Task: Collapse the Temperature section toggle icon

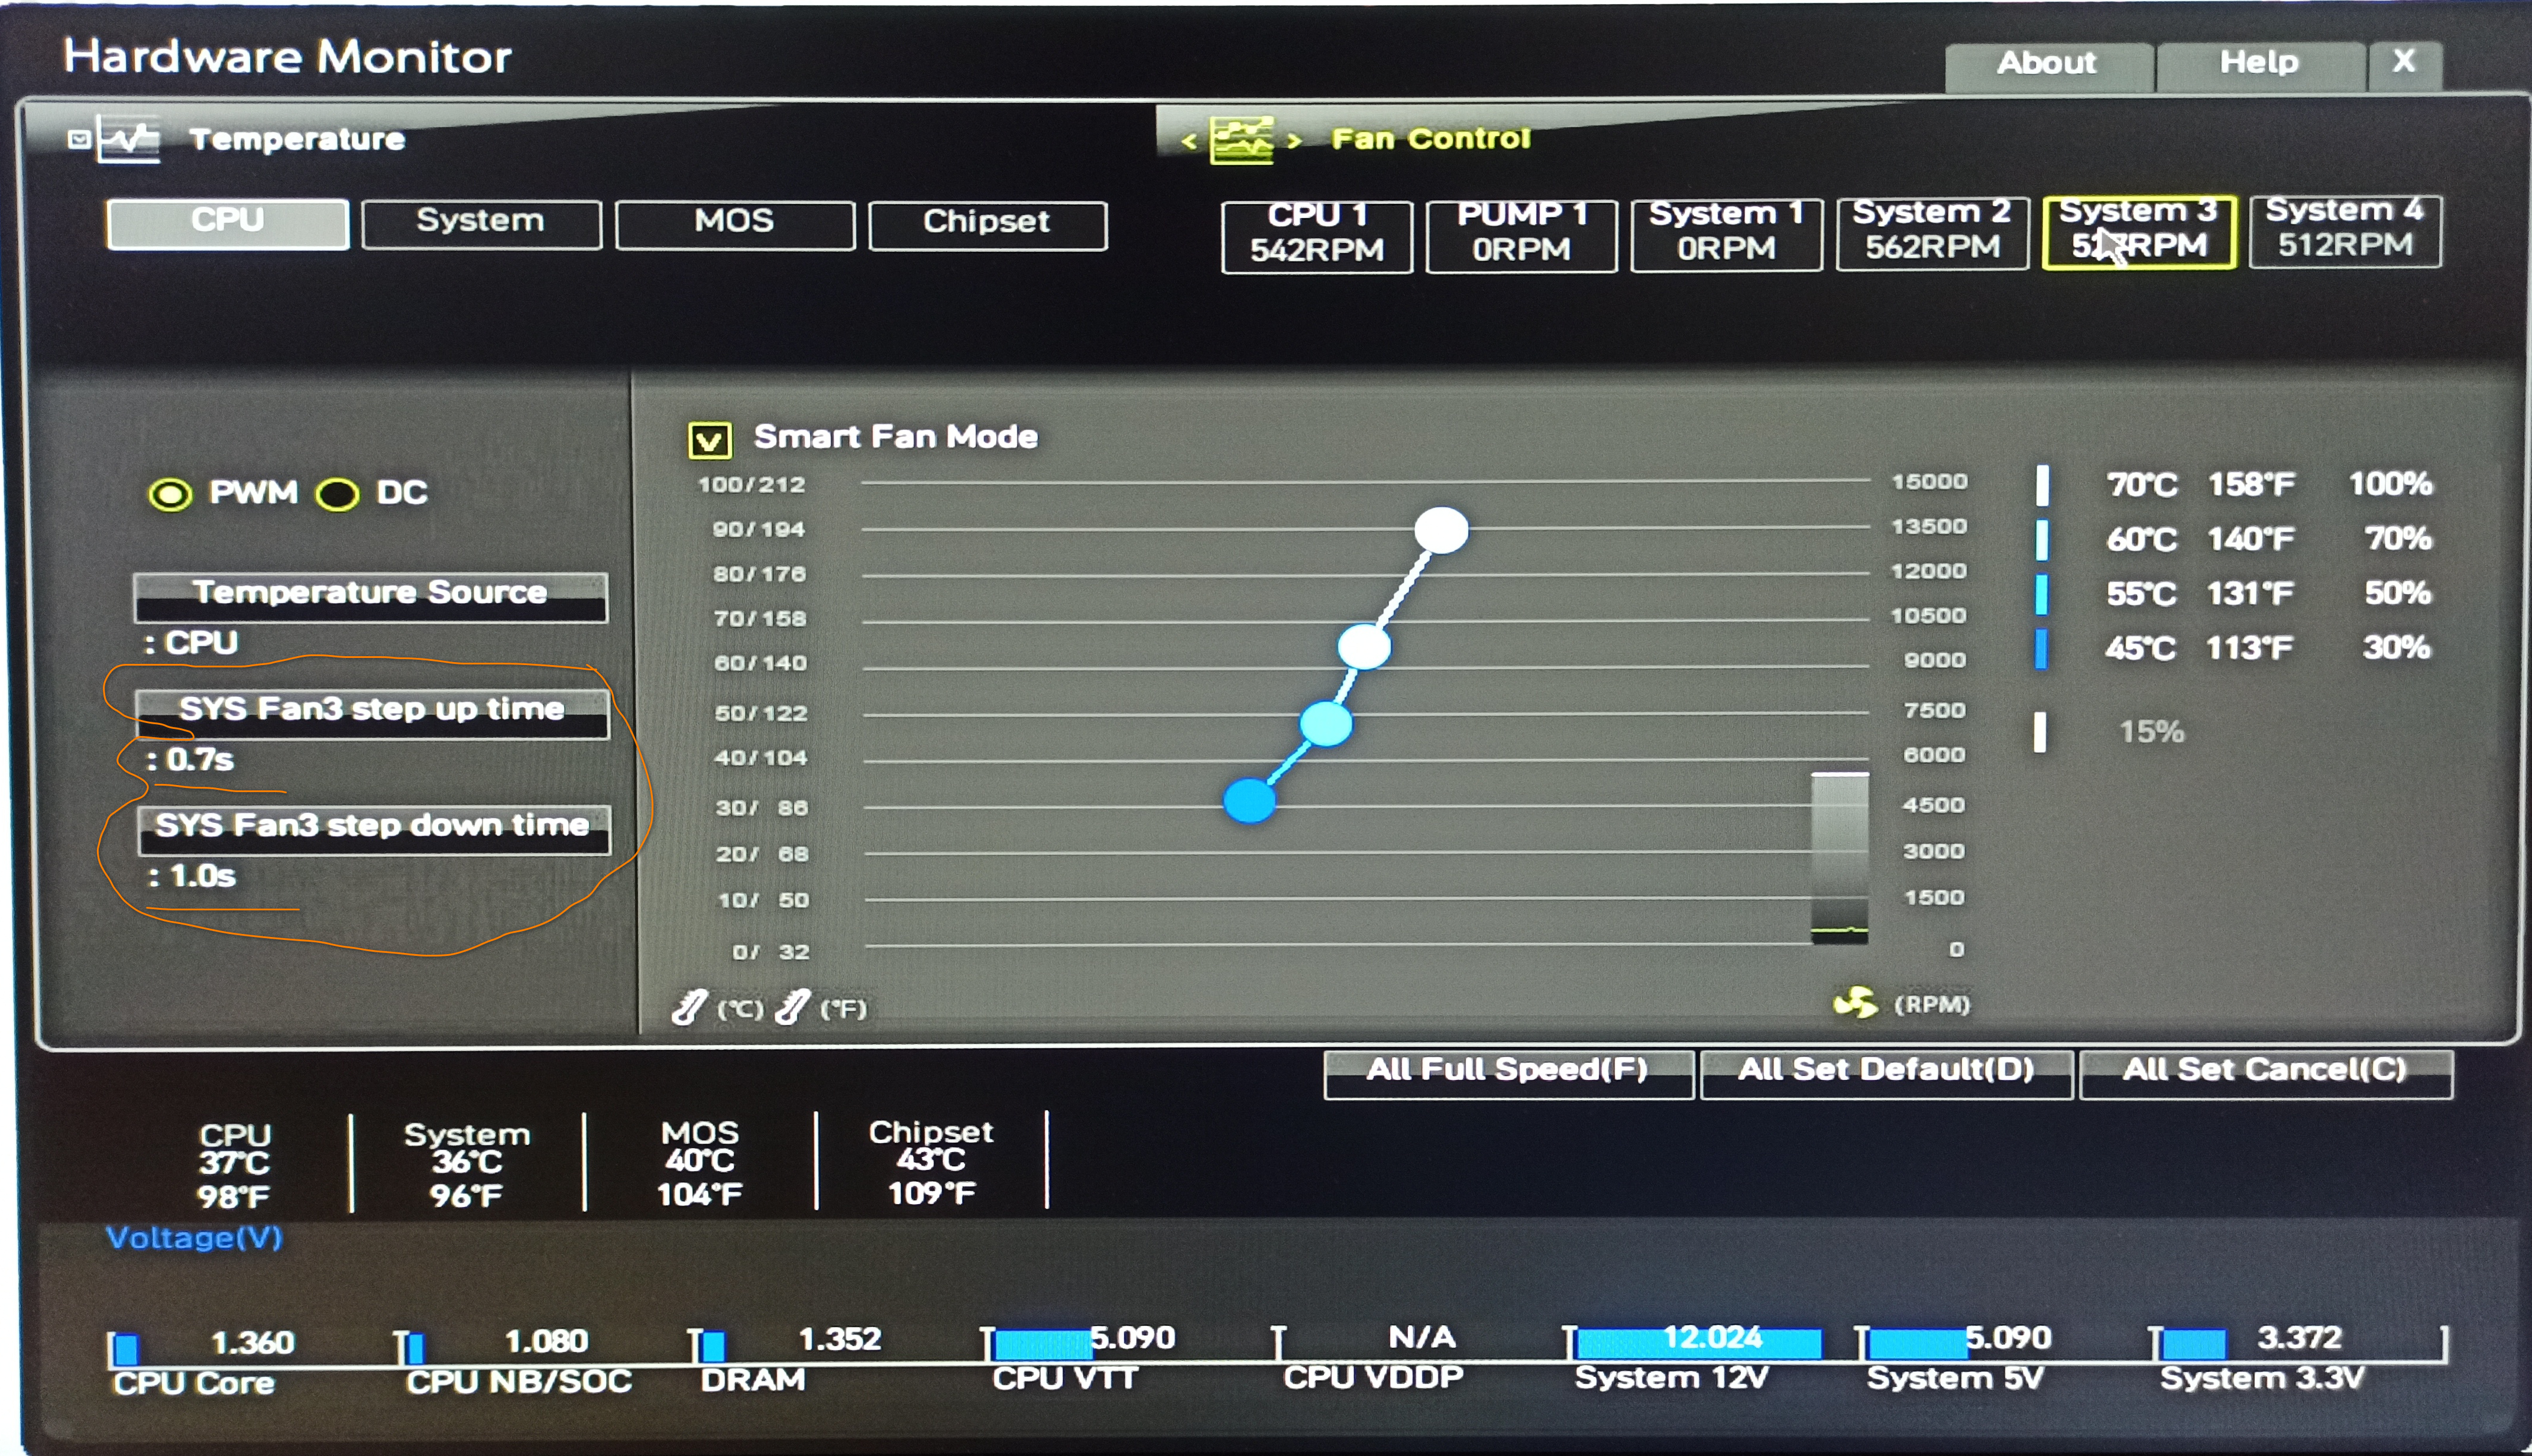Action: (79, 139)
